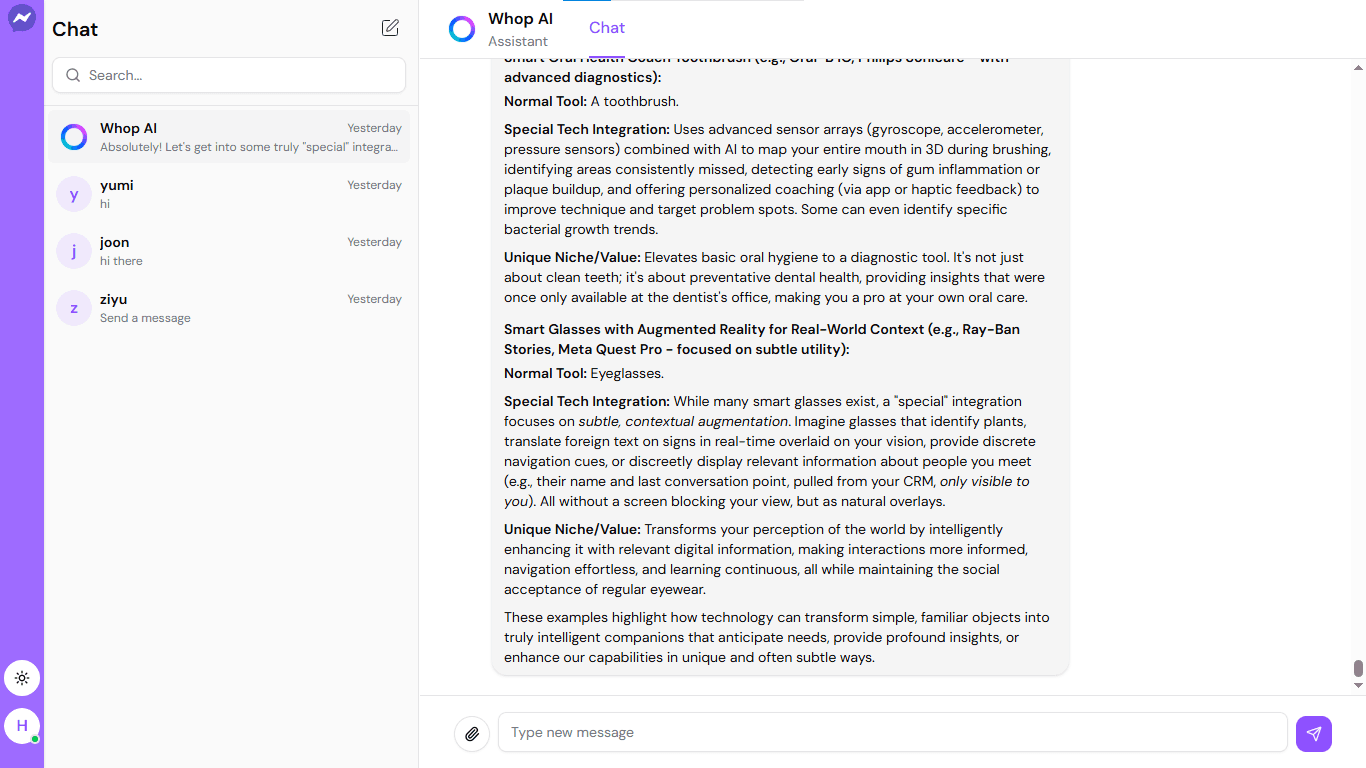Click the search magnifier icon

(72, 75)
